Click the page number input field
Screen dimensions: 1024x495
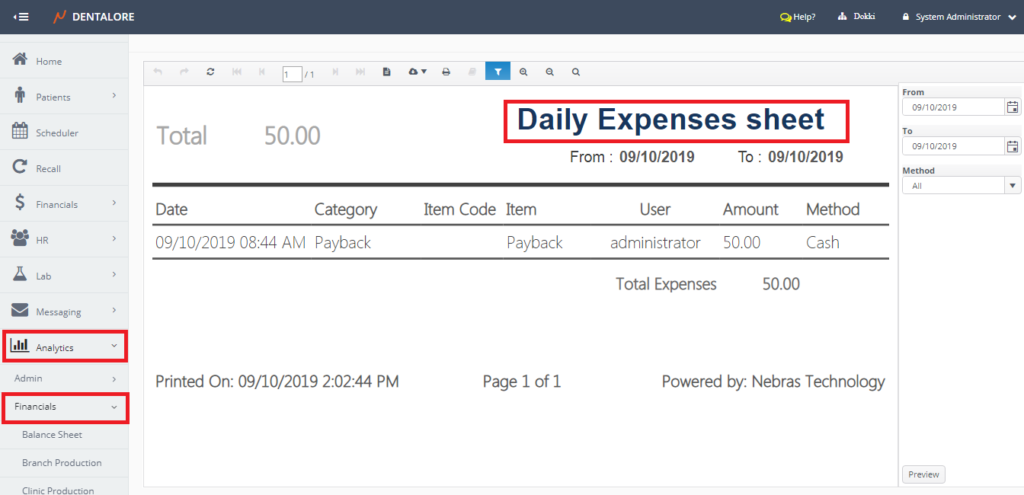(x=292, y=73)
